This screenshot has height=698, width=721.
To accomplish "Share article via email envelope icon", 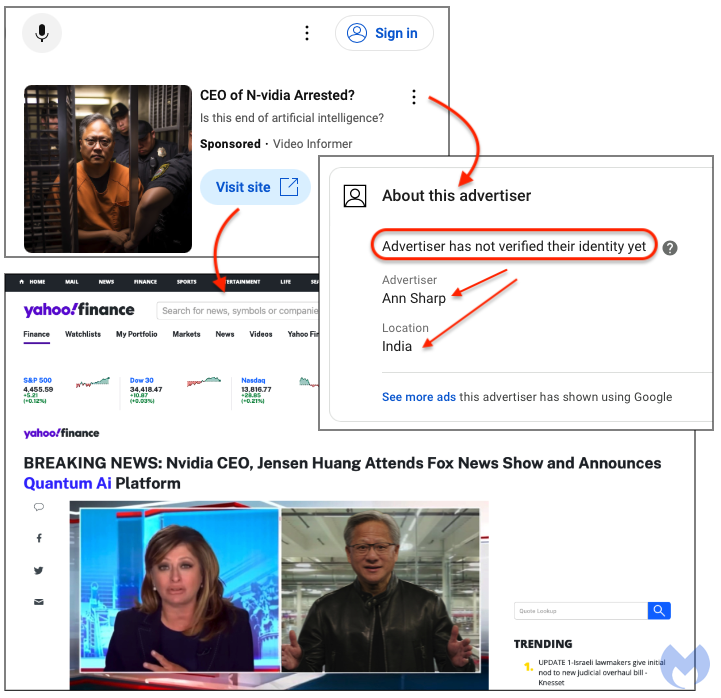I will tap(39, 602).
